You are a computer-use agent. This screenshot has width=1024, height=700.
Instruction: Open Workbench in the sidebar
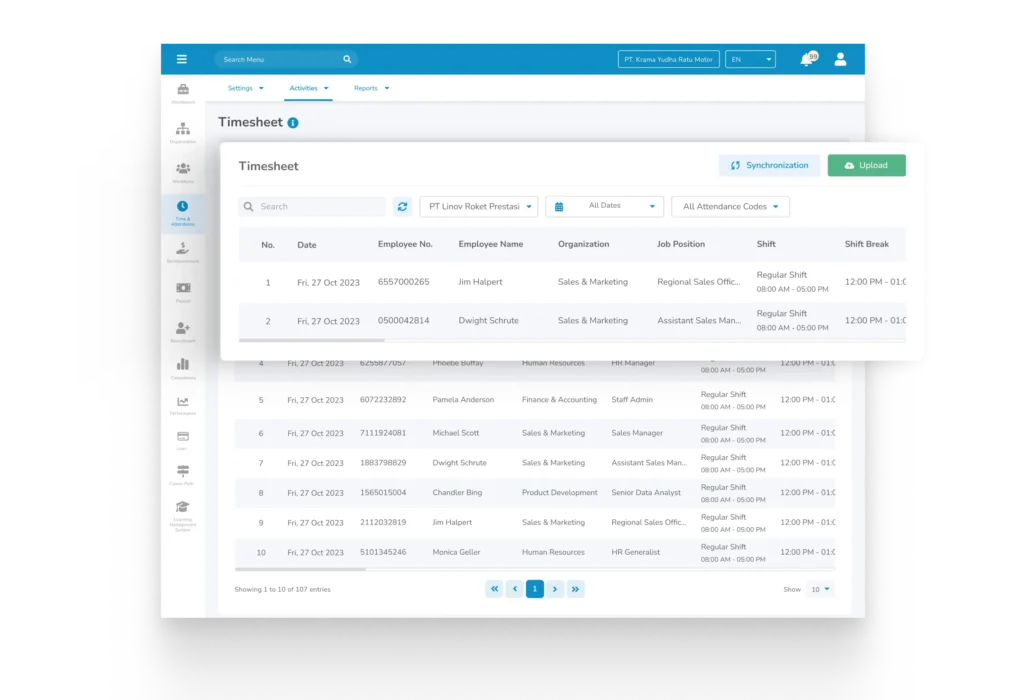coord(183,93)
